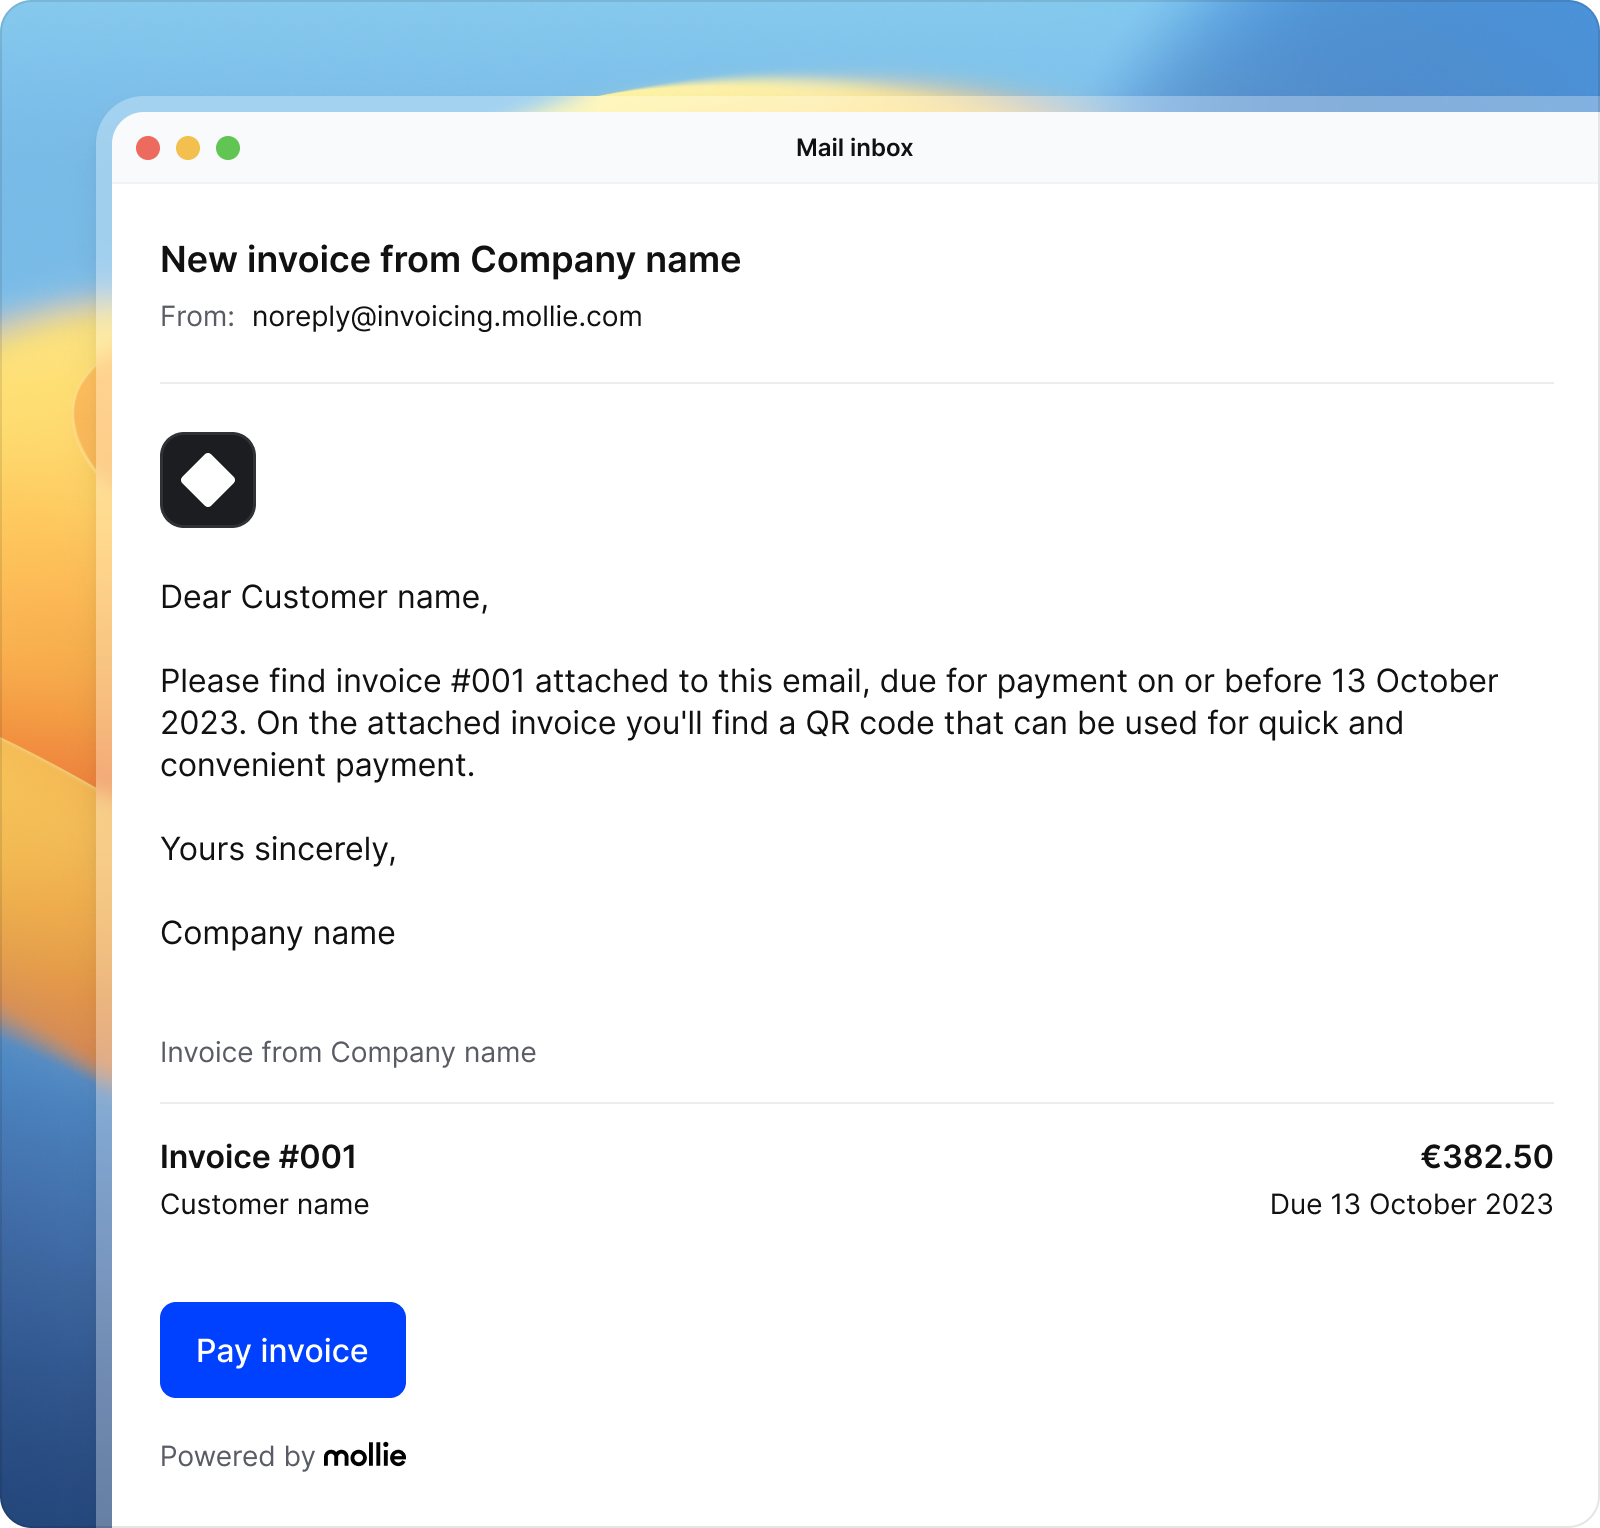Click the 'Powered by' footer text
This screenshot has width=1600, height=1528.
[237, 1456]
